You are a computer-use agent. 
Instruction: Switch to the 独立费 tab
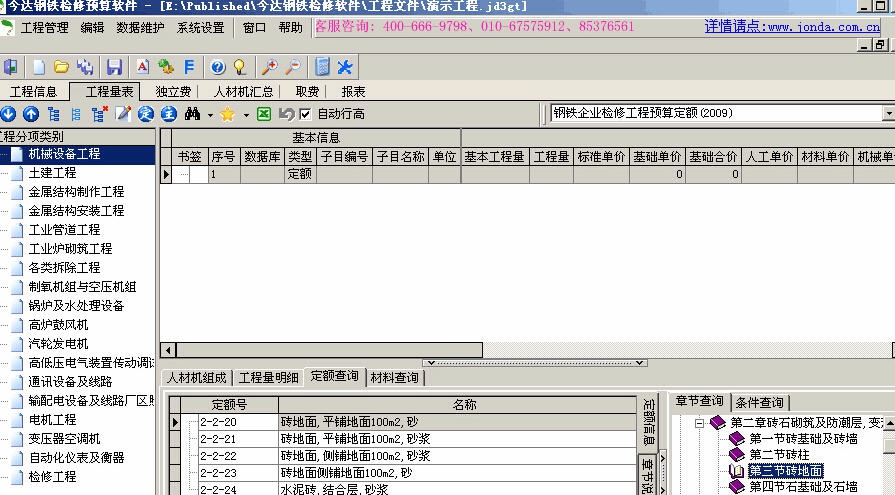(173, 92)
